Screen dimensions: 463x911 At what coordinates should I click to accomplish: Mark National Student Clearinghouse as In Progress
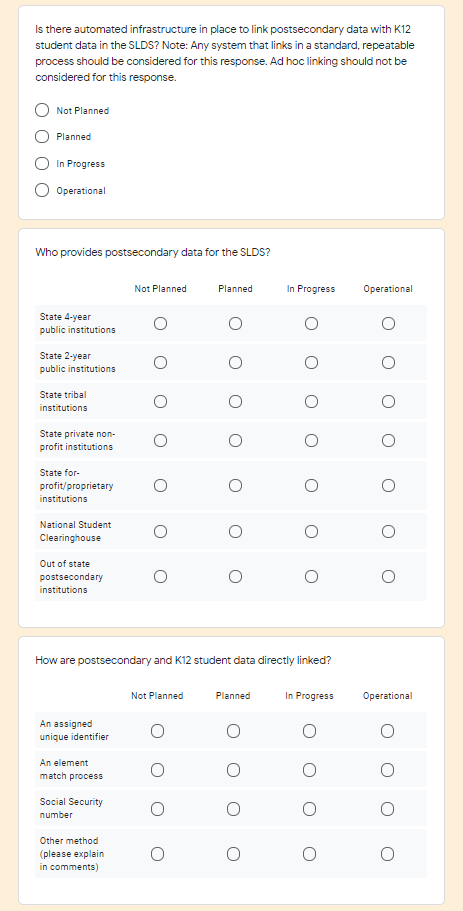pyautogui.click(x=311, y=531)
